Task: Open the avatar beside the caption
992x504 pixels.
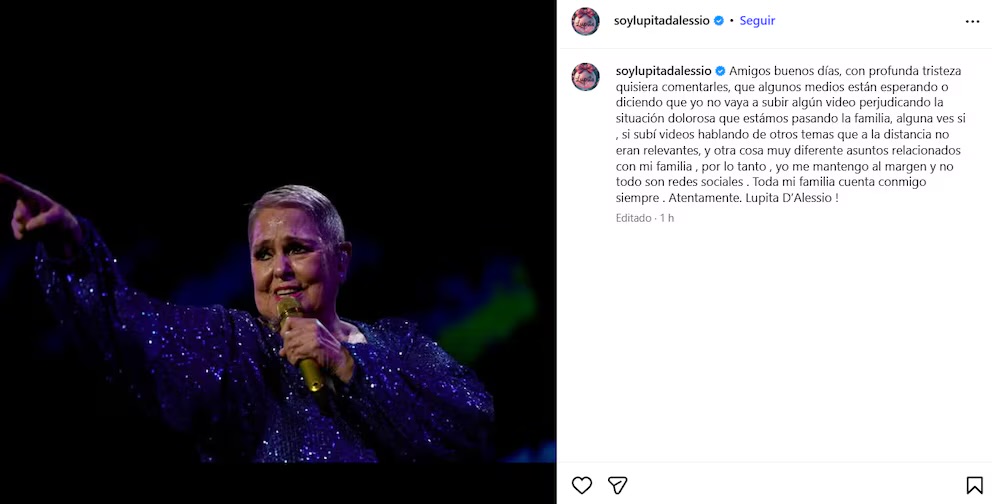Action: click(585, 77)
